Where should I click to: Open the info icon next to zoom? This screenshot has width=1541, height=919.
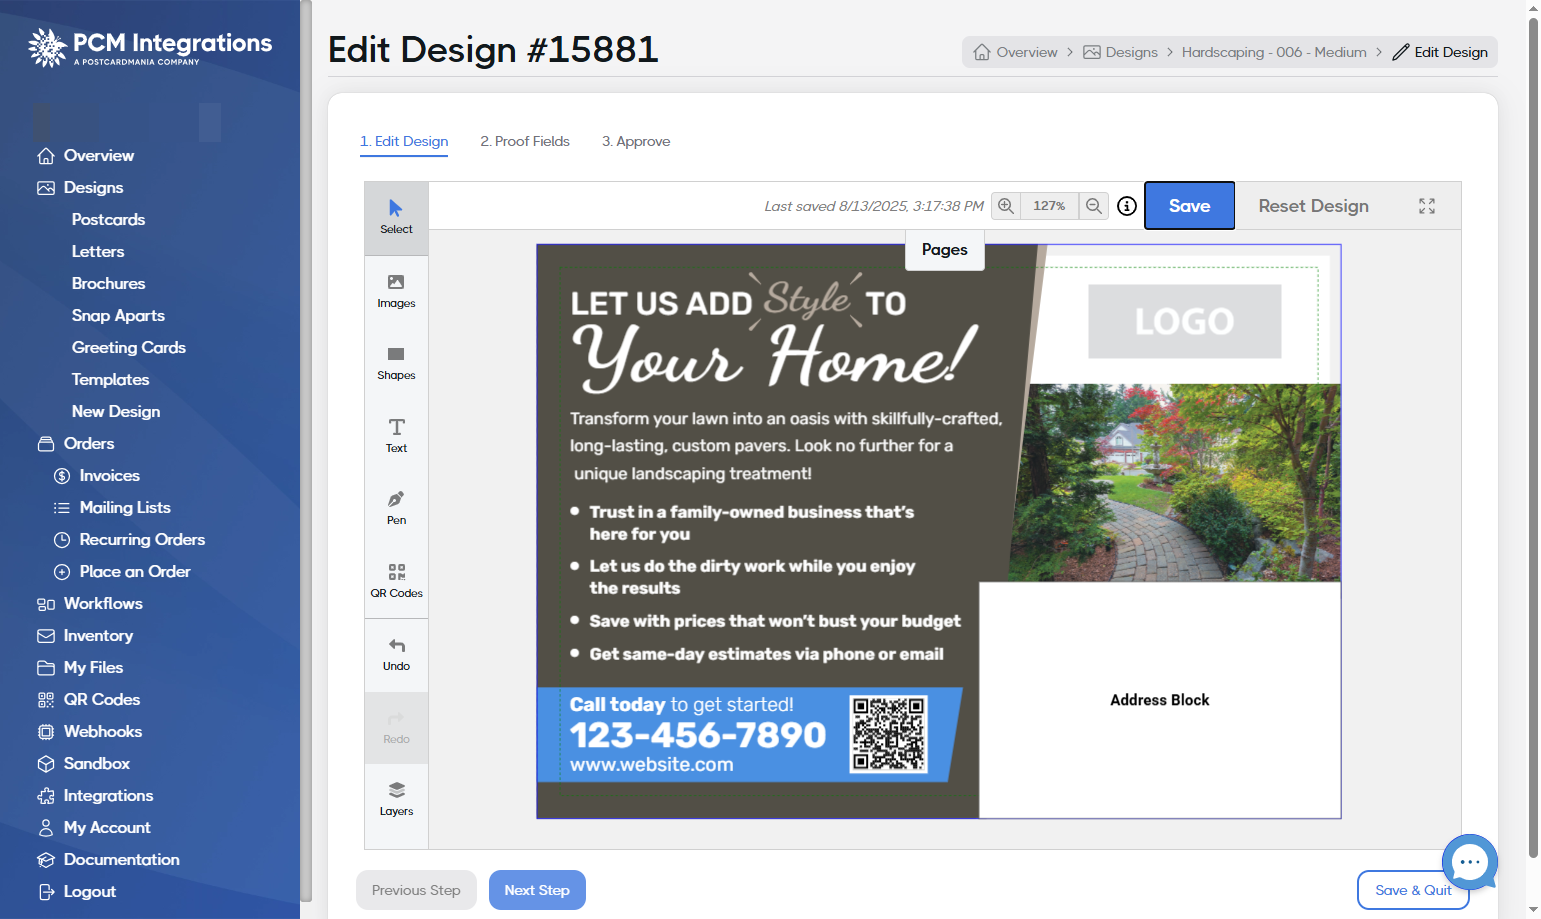[x=1127, y=206]
